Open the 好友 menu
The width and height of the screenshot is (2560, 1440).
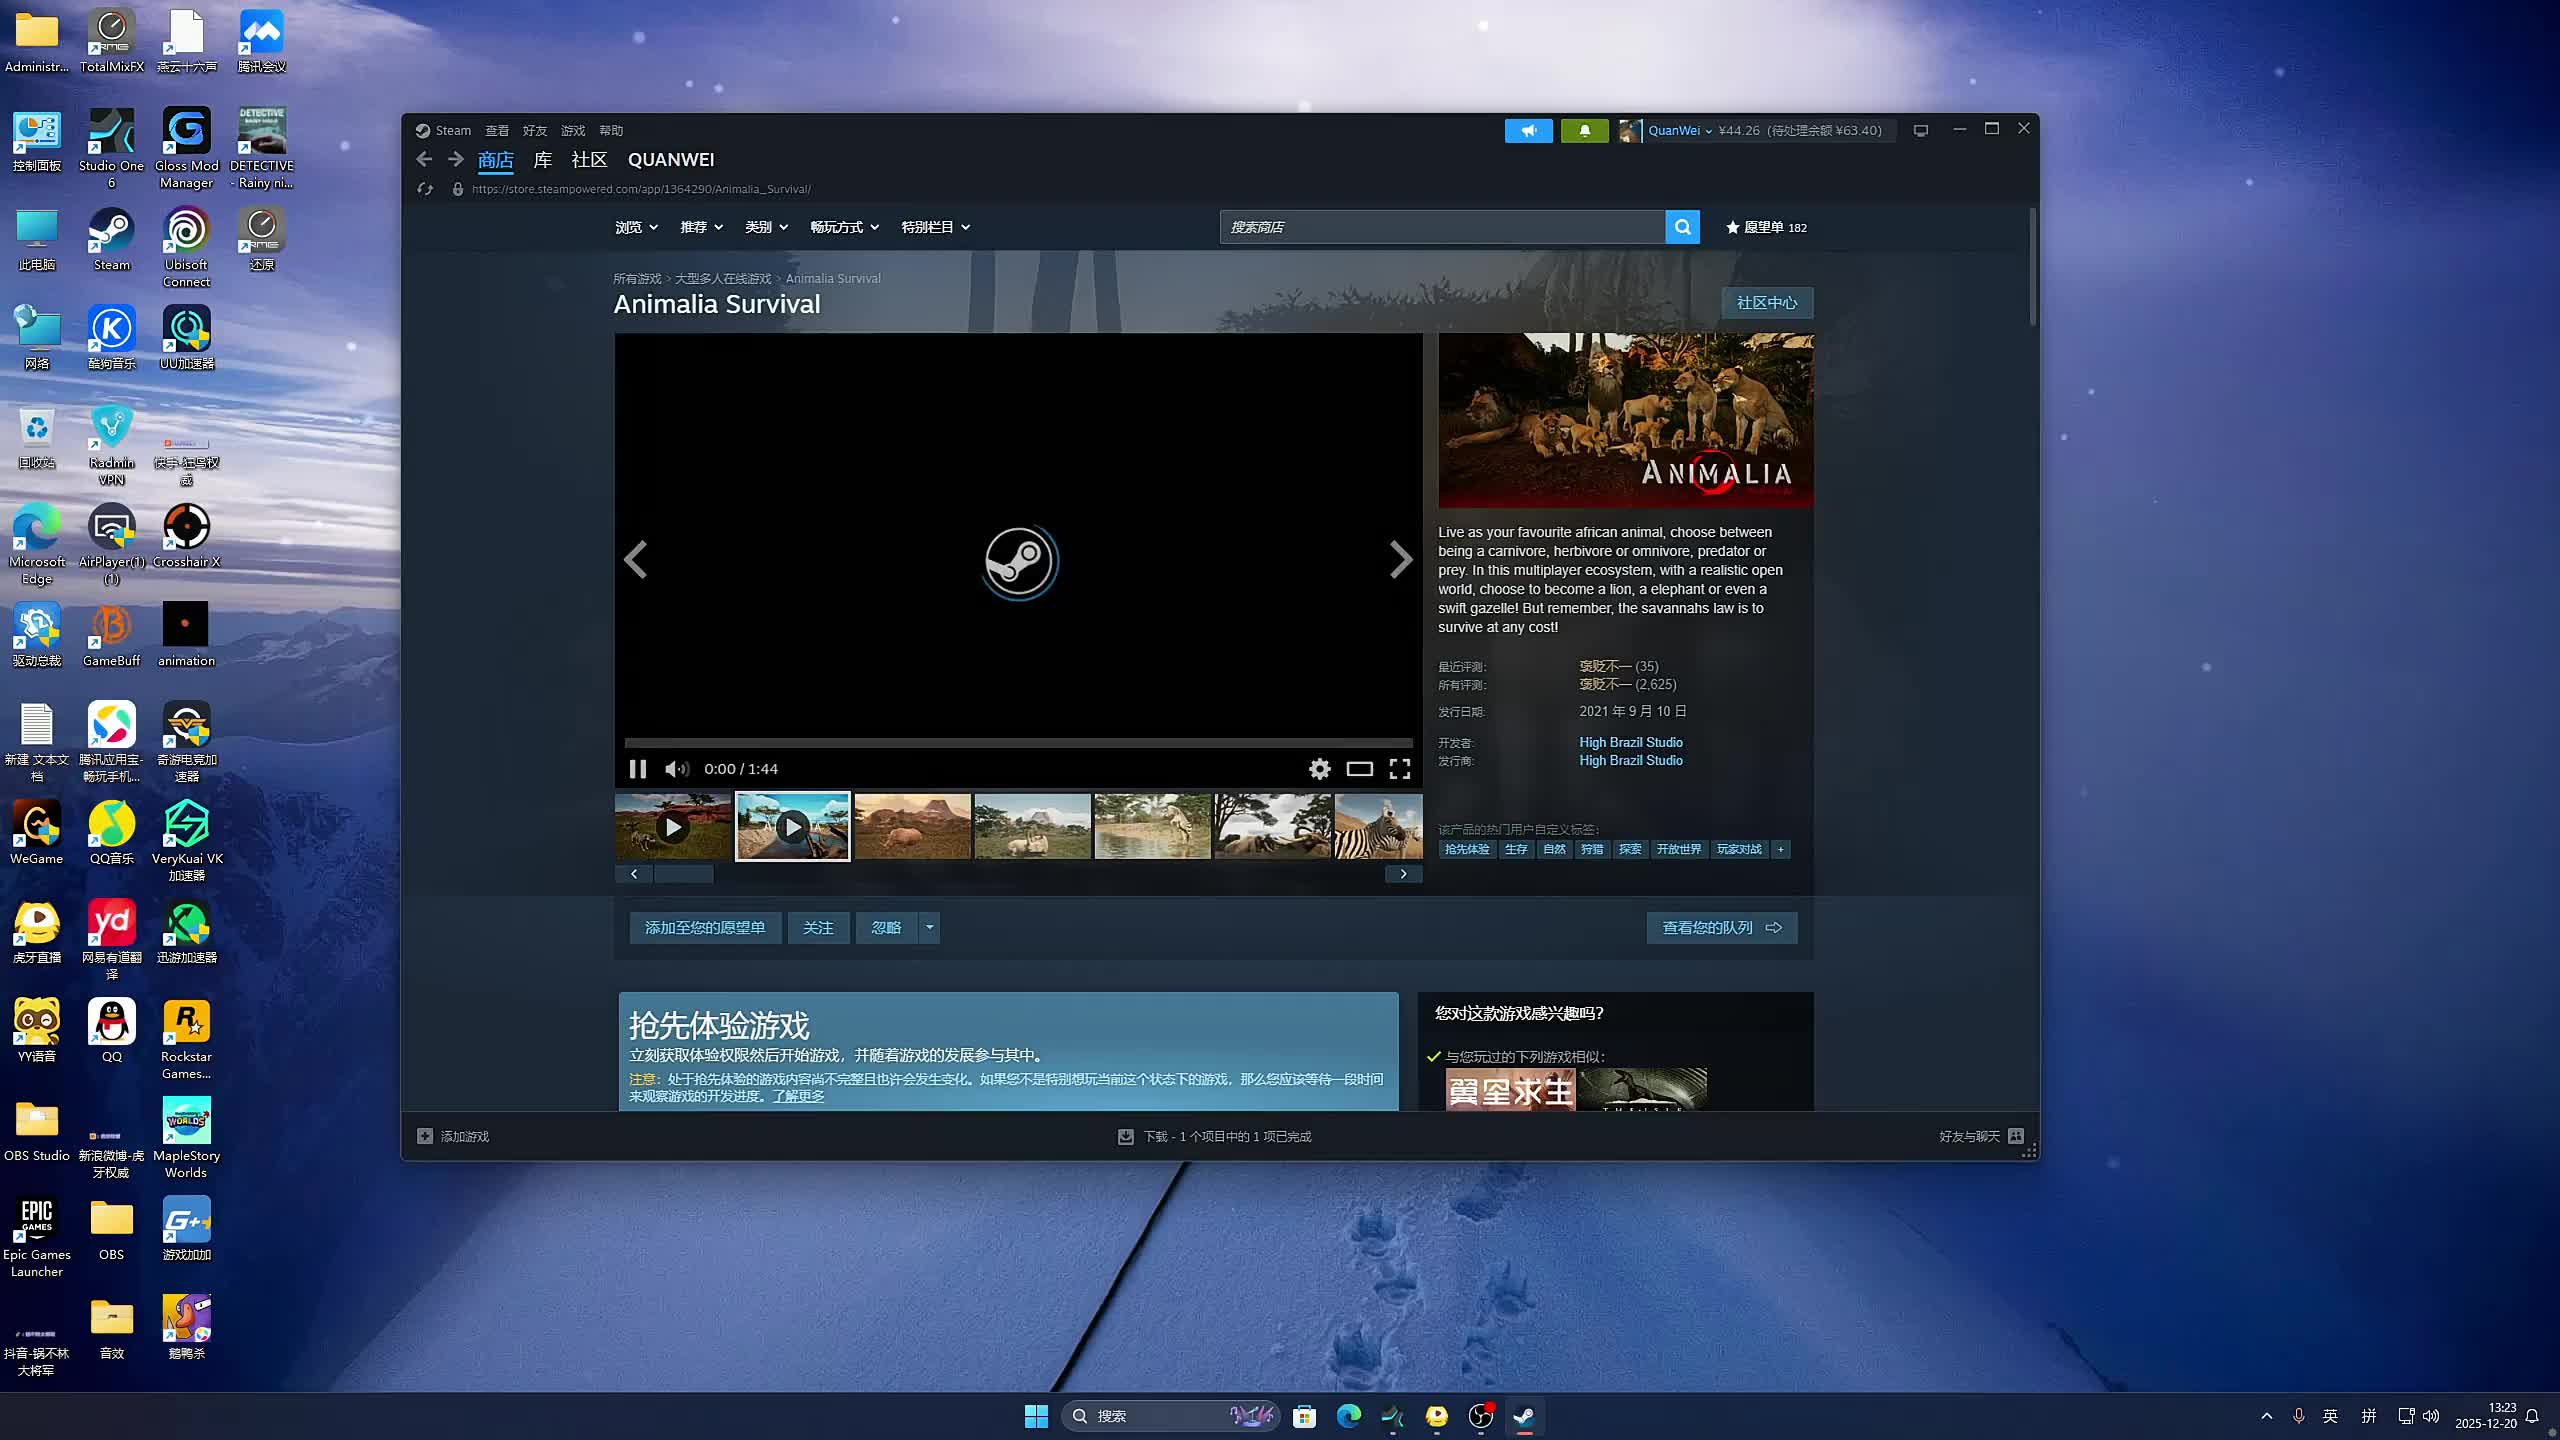[x=534, y=131]
